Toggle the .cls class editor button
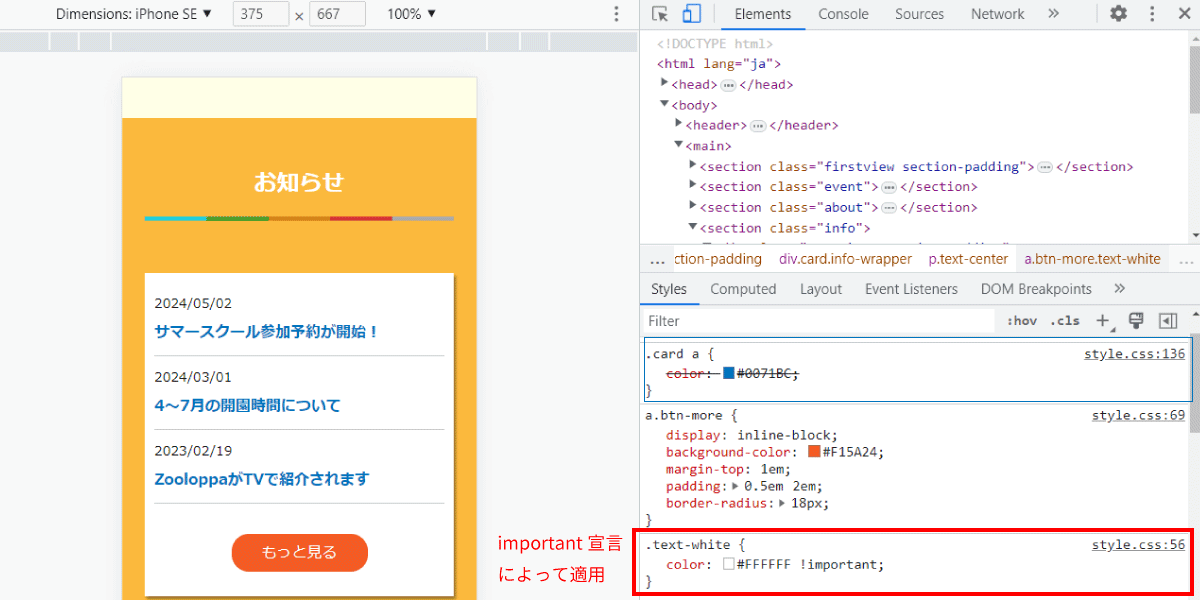This screenshot has height=600, width=1200. (x=1065, y=321)
